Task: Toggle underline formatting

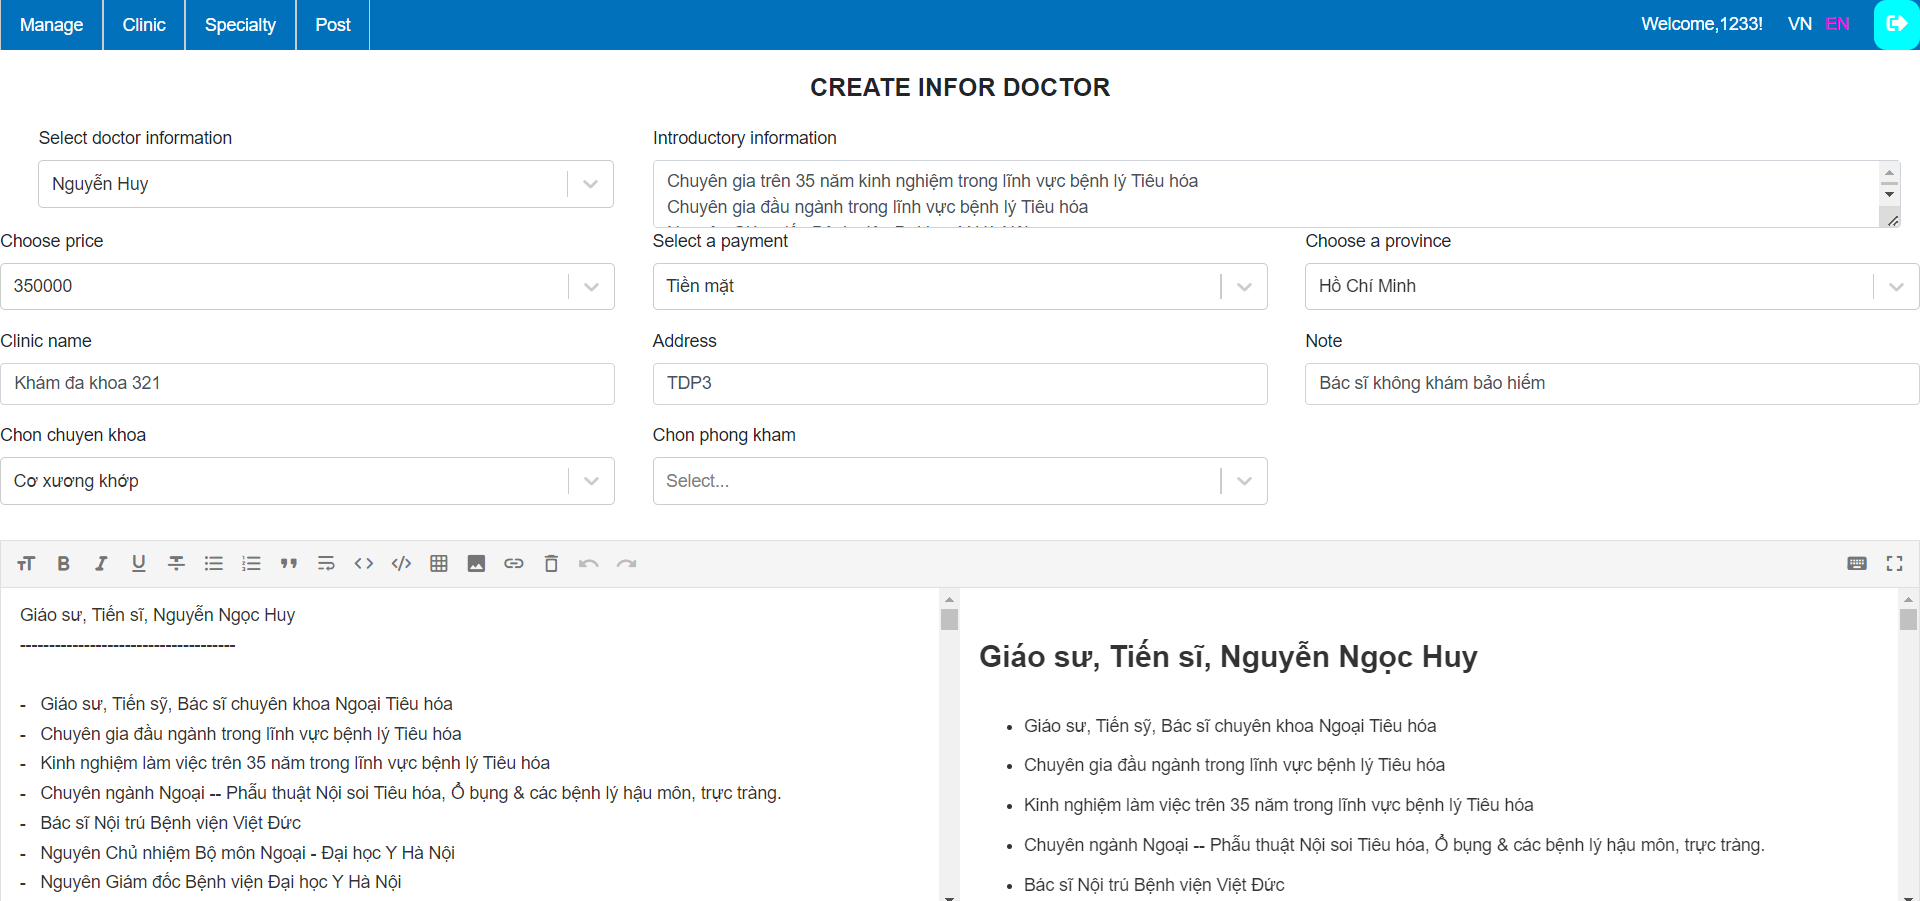Action: (139, 563)
